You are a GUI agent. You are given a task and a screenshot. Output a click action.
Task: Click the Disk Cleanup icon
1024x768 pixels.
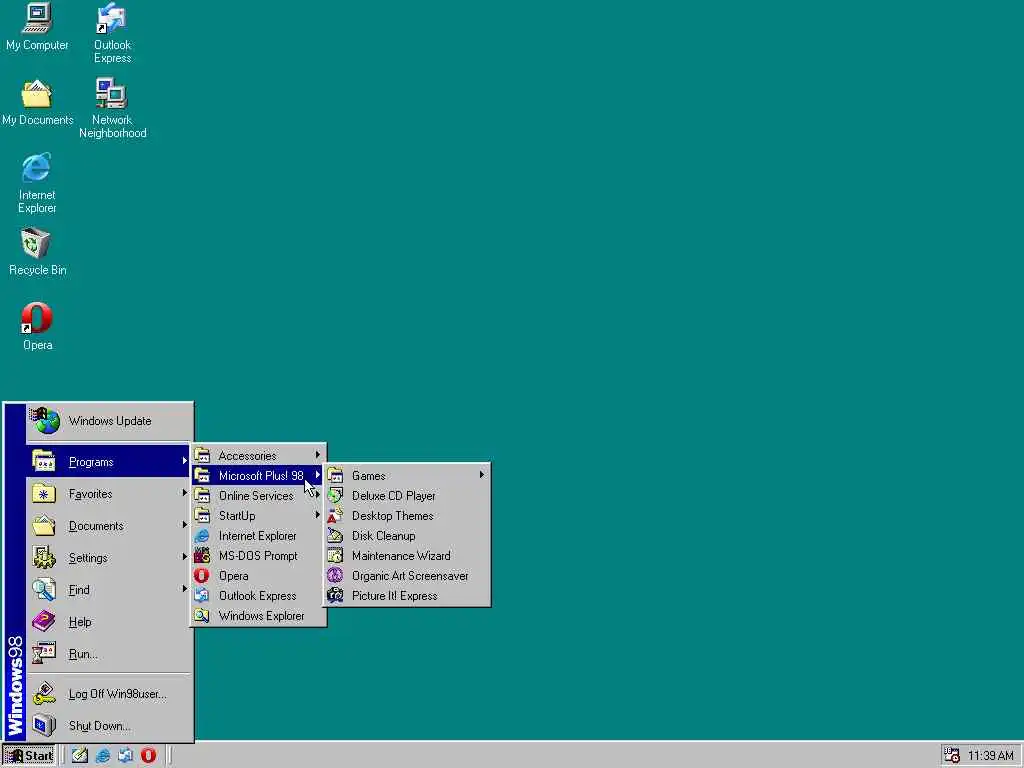point(335,536)
